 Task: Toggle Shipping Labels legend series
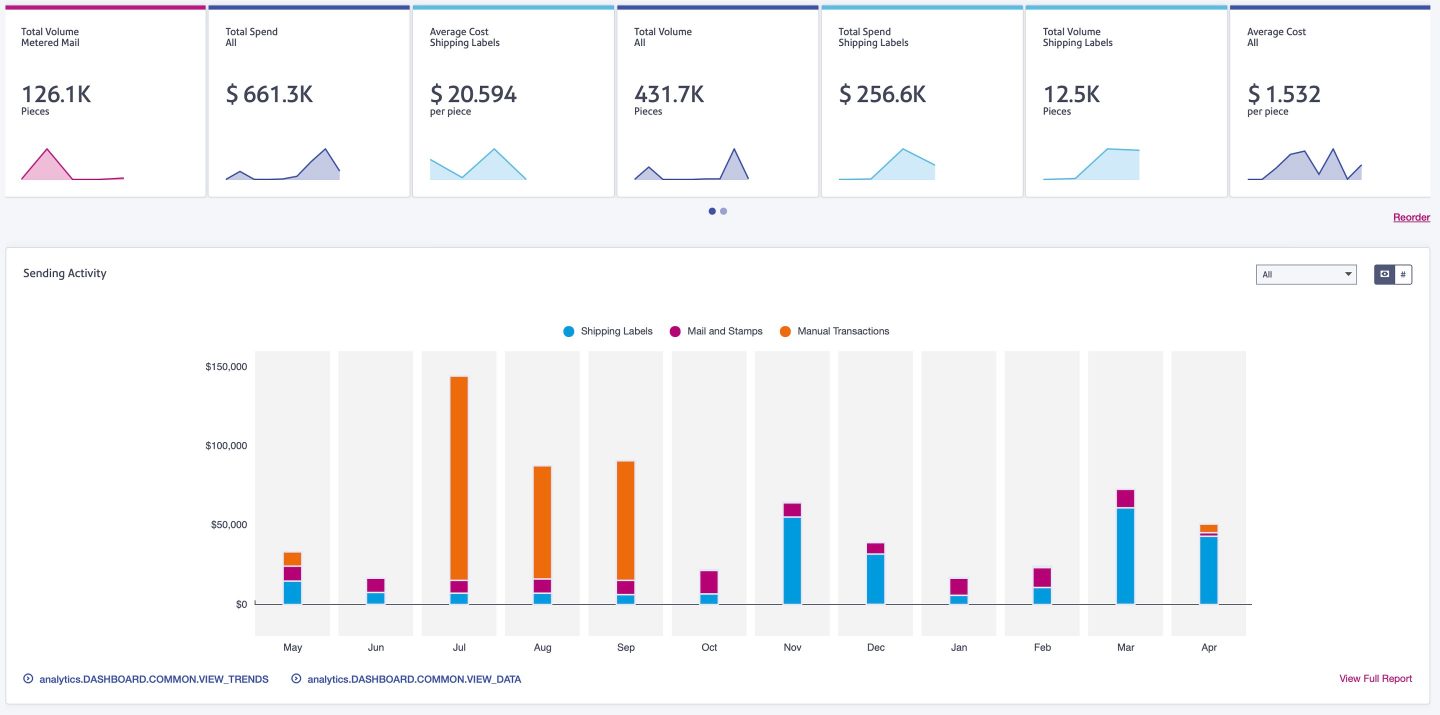pos(608,331)
